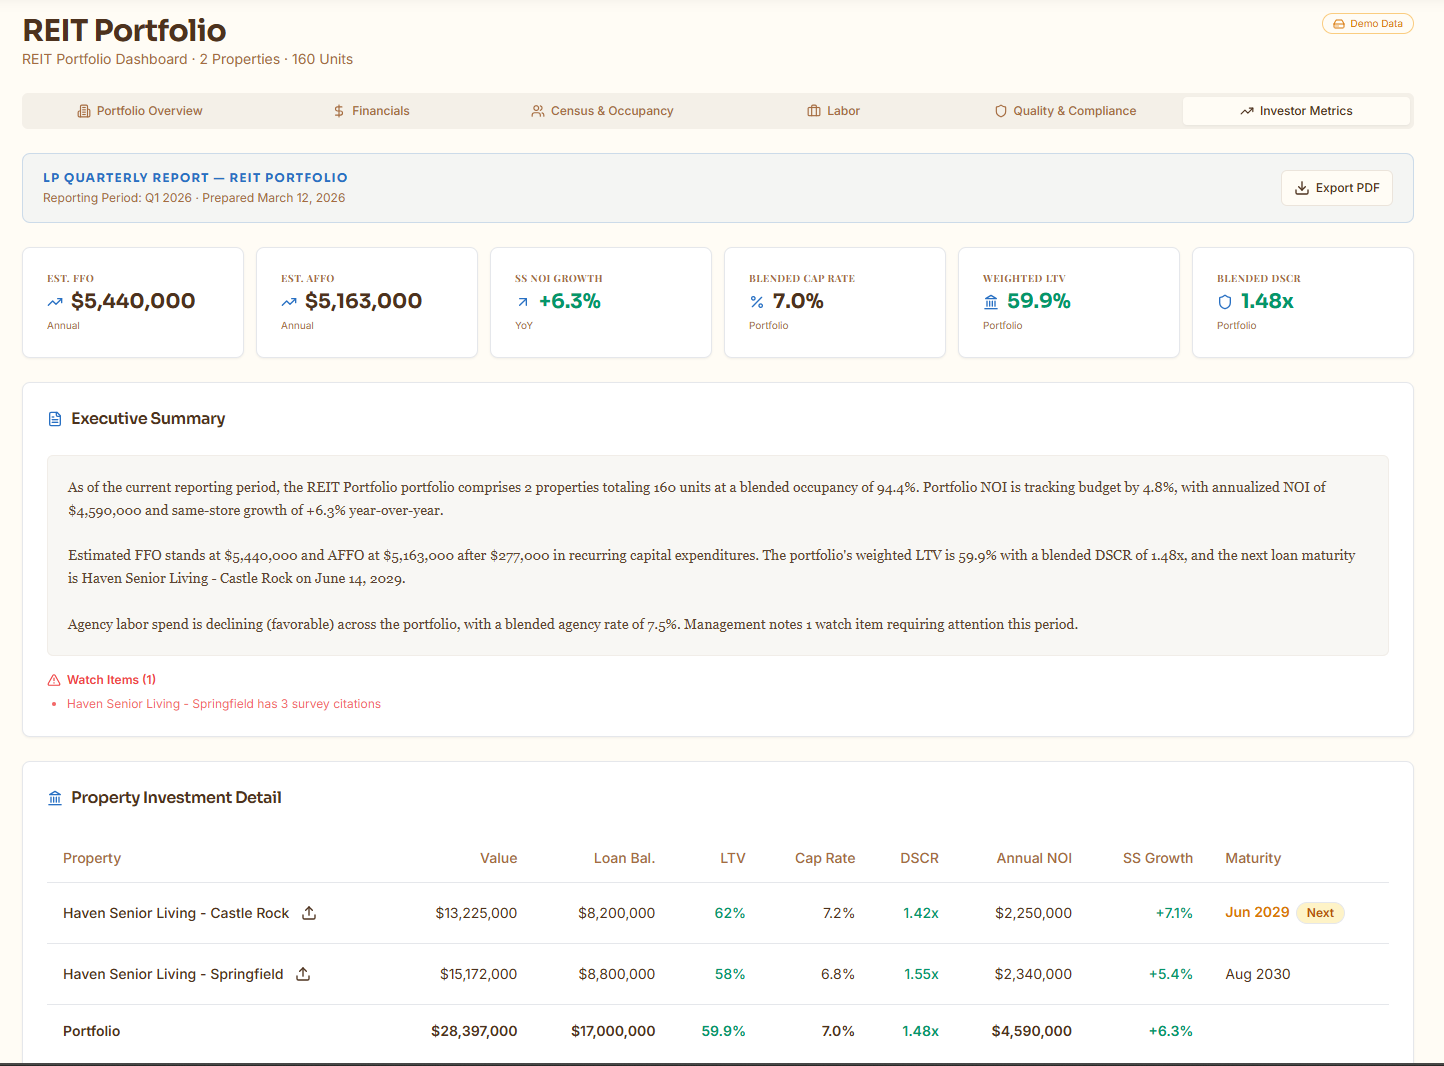1444x1066 pixels.
Task: Switch to the Financials tab
Action: (372, 111)
